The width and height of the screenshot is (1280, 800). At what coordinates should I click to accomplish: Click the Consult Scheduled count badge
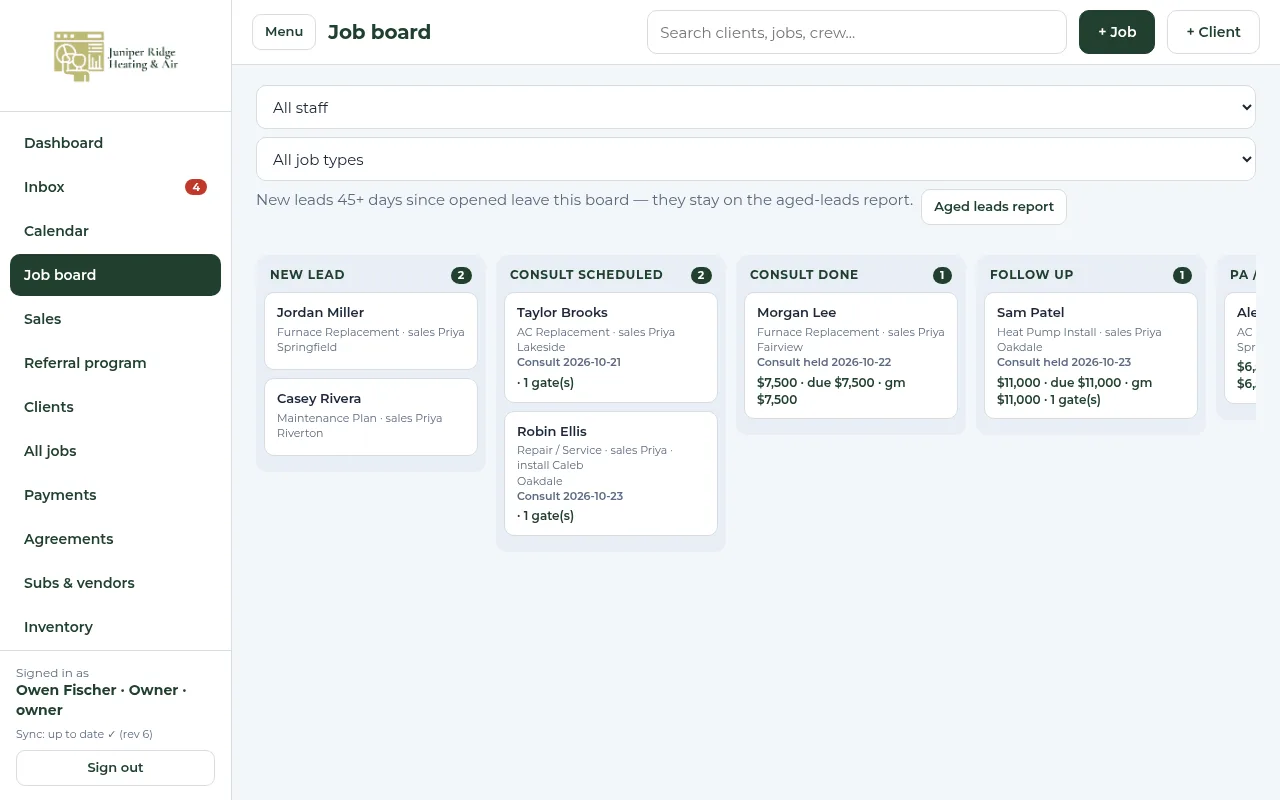click(x=701, y=275)
